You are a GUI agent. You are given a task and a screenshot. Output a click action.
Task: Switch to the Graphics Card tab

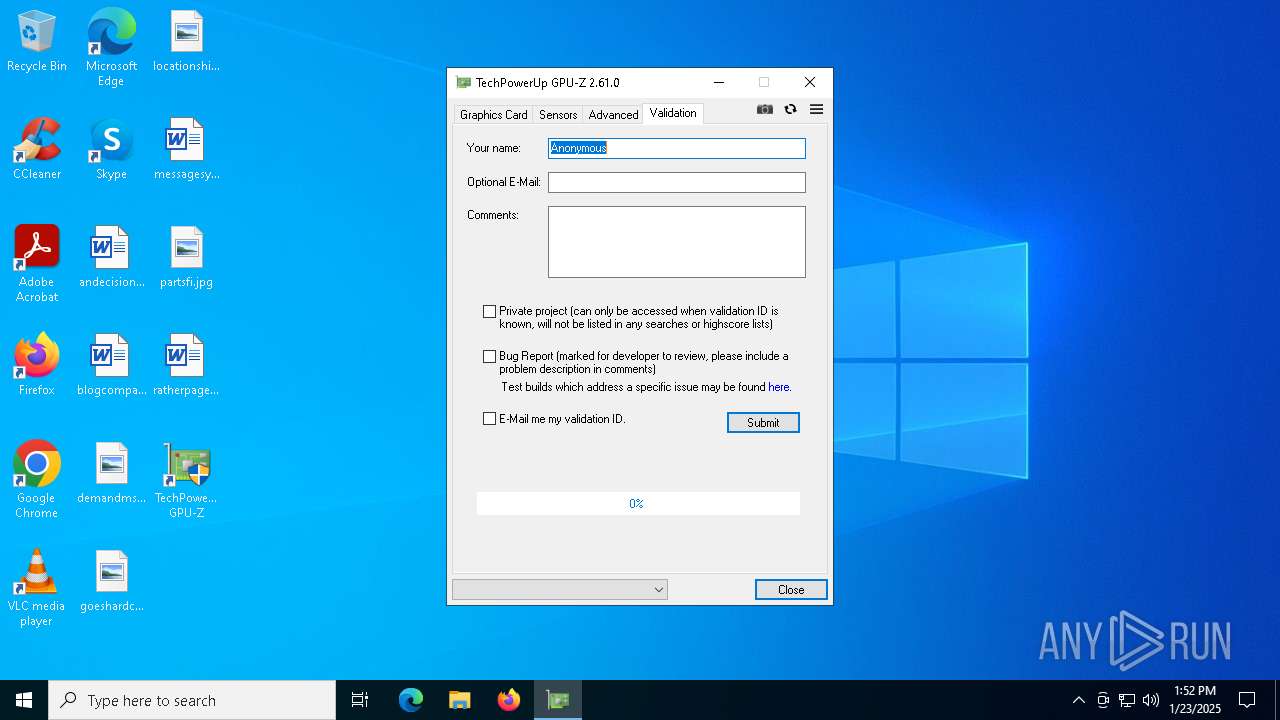coord(493,114)
